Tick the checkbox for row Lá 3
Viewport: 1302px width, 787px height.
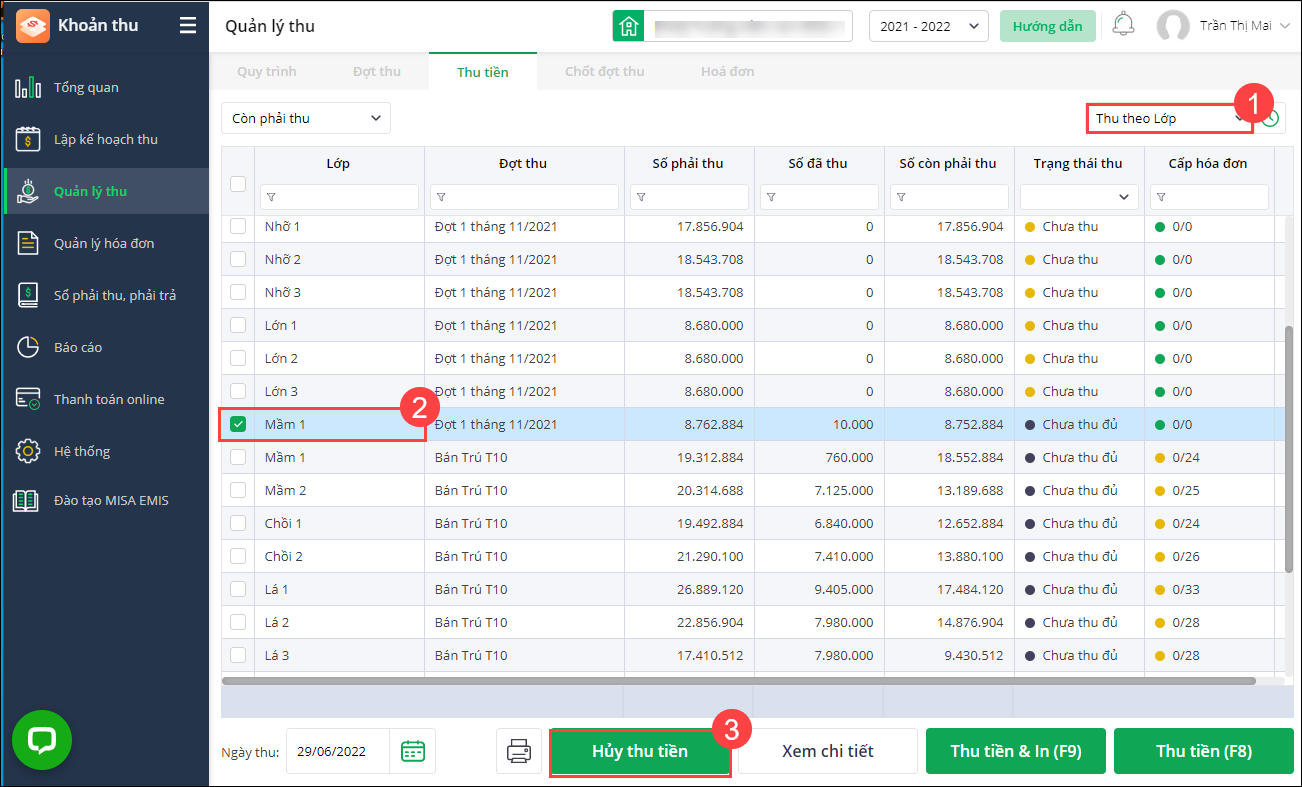(x=238, y=655)
